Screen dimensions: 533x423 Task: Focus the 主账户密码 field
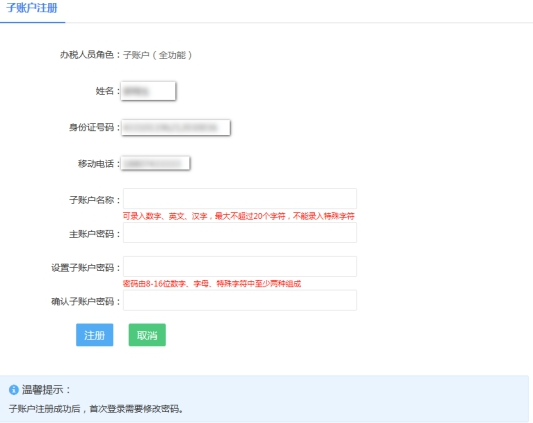[x=240, y=233]
